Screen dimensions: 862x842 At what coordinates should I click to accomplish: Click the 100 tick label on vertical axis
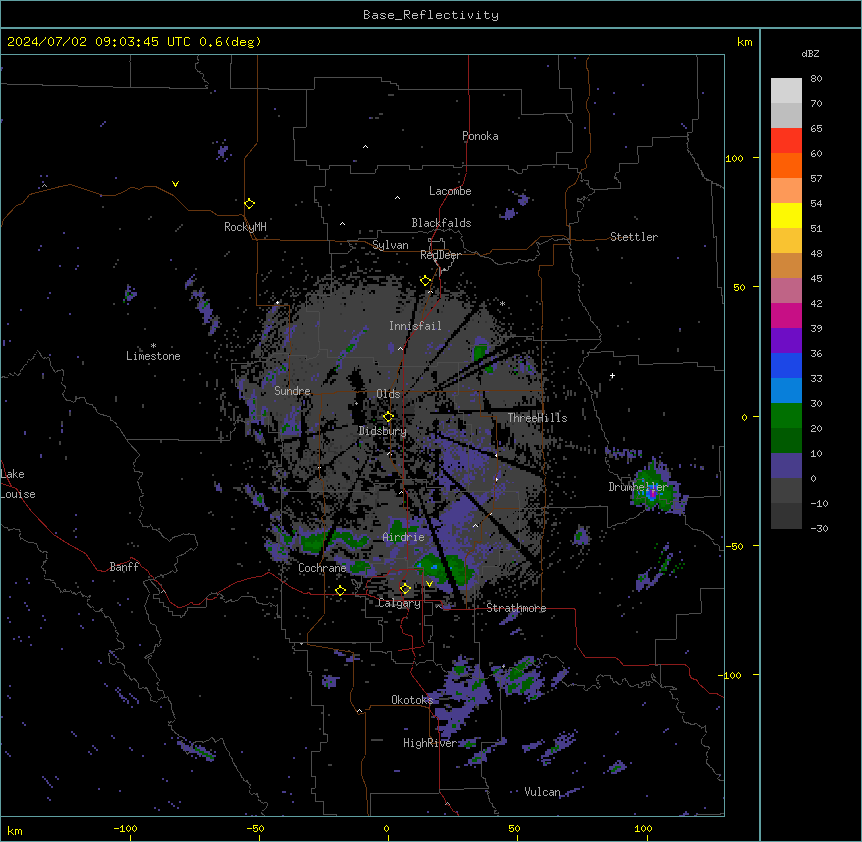(734, 158)
